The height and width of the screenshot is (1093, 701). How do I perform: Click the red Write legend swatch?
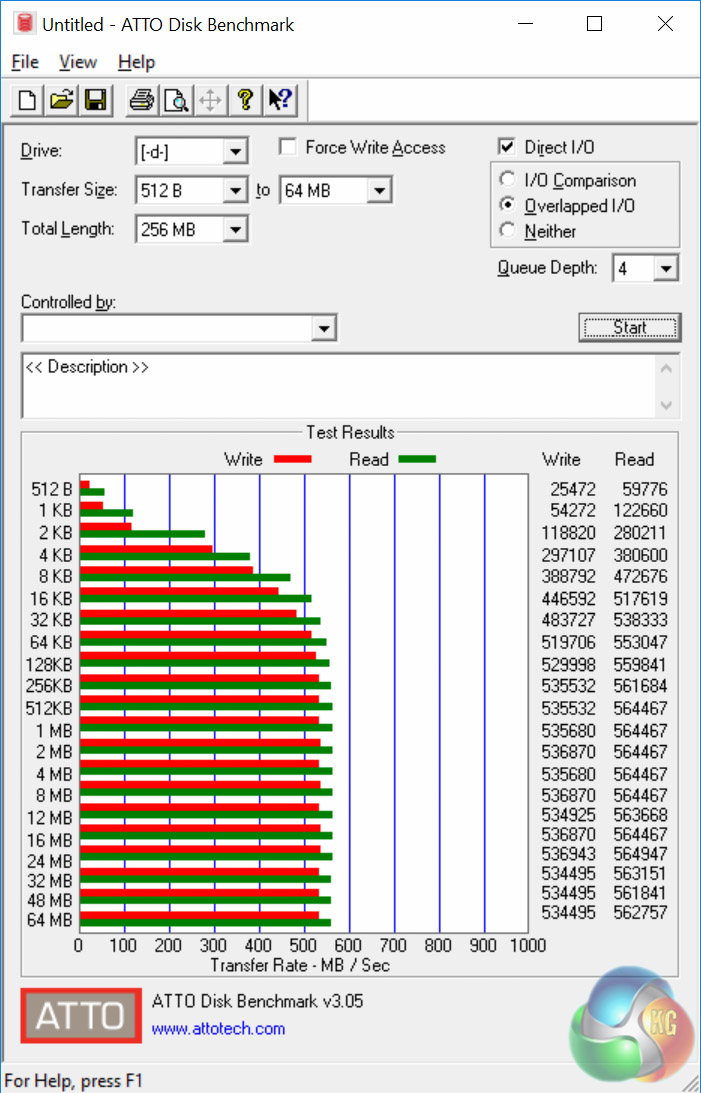[293, 459]
